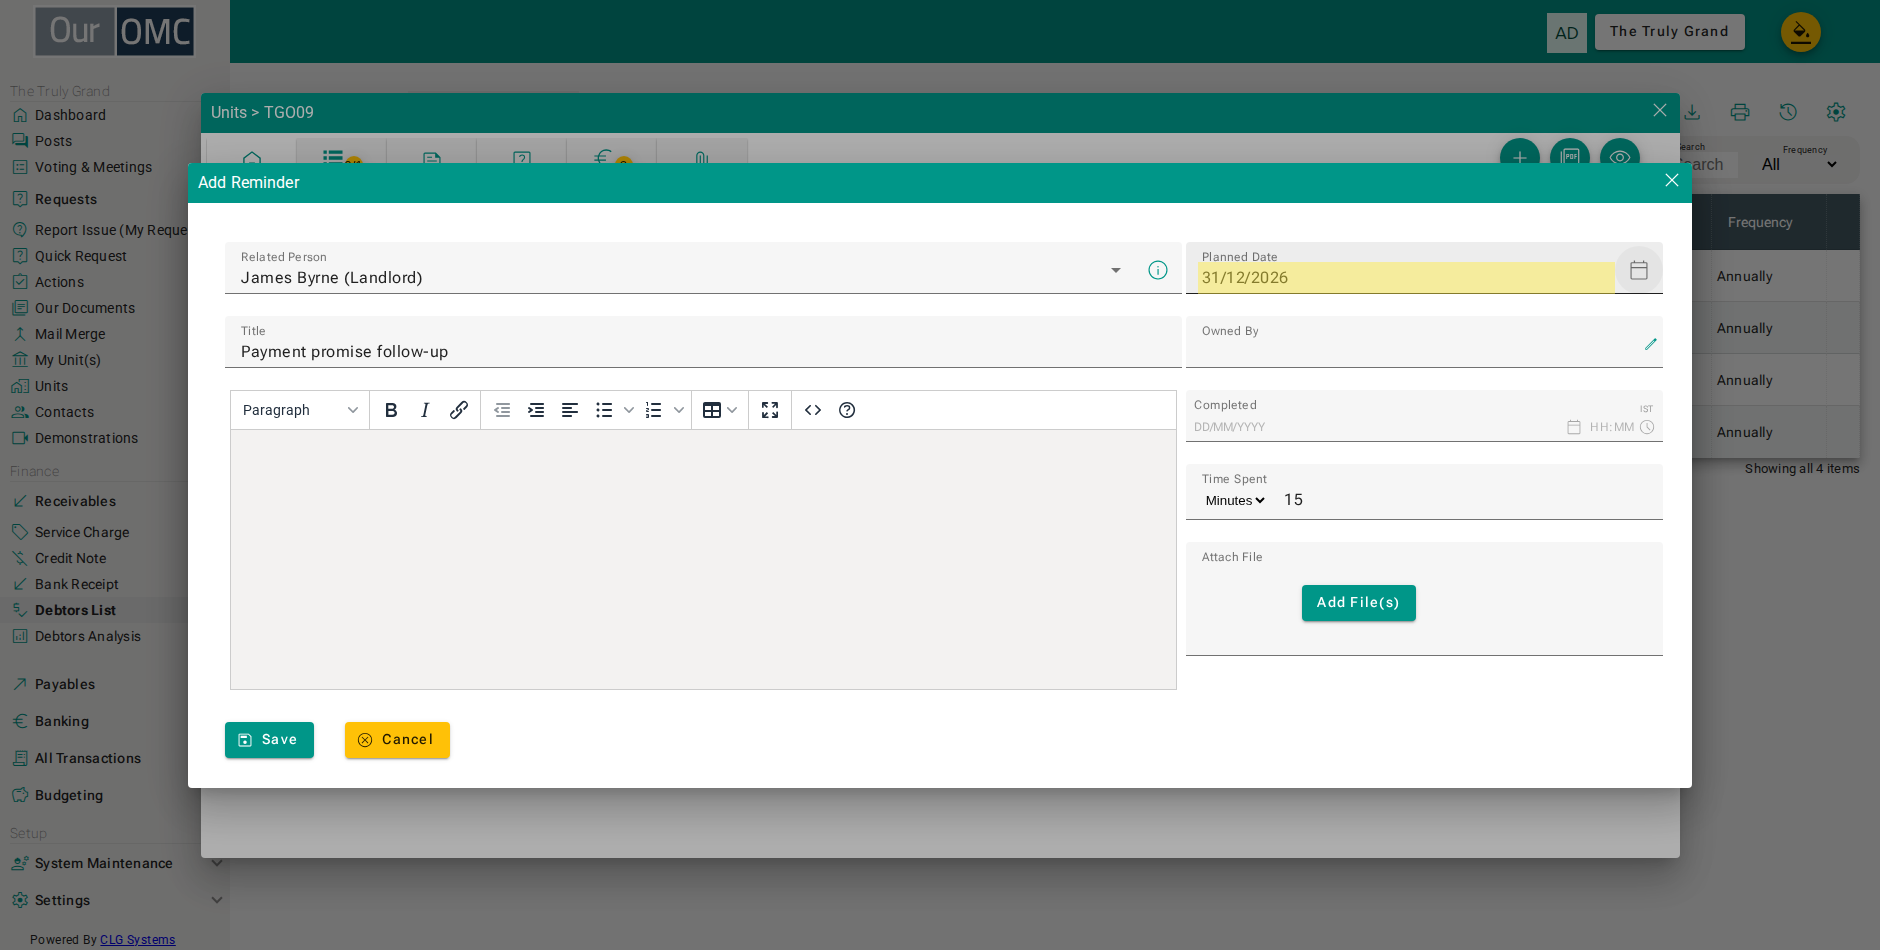Toggle italic formatting in the editor toolbar
Screen dimensions: 1880x950
point(425,410)
